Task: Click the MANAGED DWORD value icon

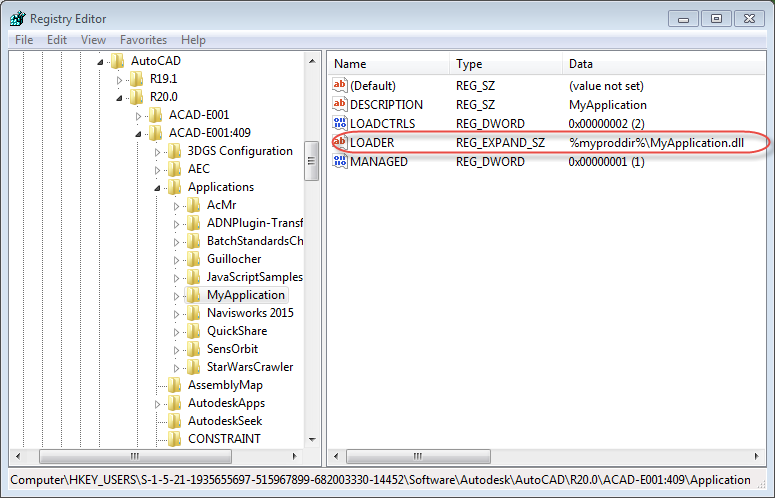Action: pos(339,162)
